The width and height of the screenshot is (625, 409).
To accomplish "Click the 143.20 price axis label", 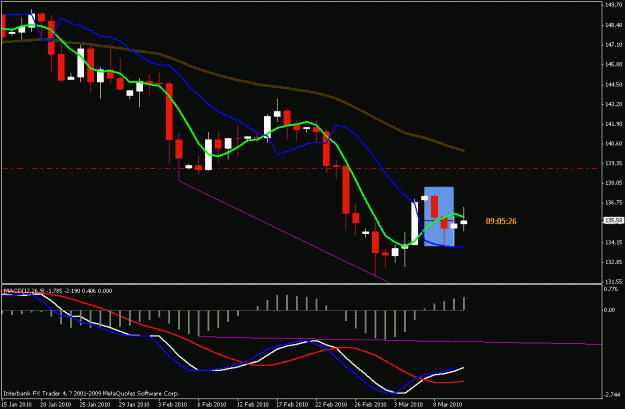I will click(613, 104).
